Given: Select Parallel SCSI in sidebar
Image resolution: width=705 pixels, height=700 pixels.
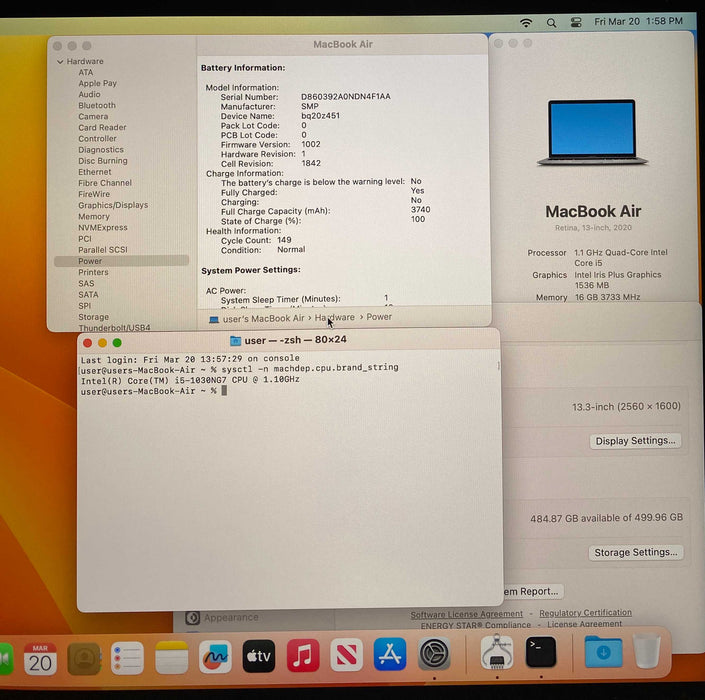Looking at the screenshot, I should point(103,250).
